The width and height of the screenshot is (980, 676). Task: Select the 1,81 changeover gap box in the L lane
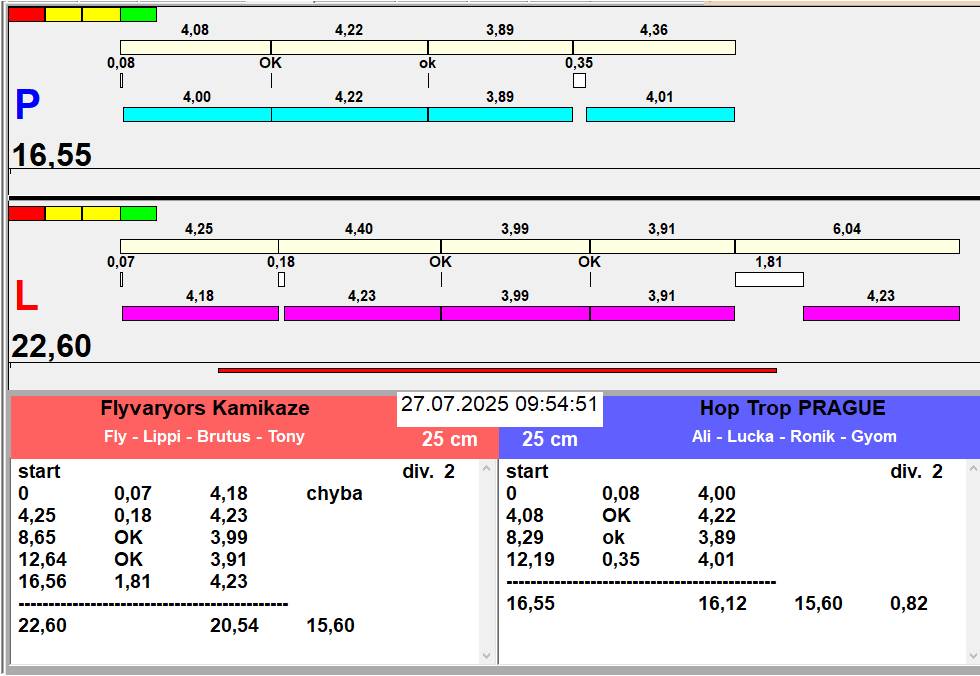(x=769, y=279)
